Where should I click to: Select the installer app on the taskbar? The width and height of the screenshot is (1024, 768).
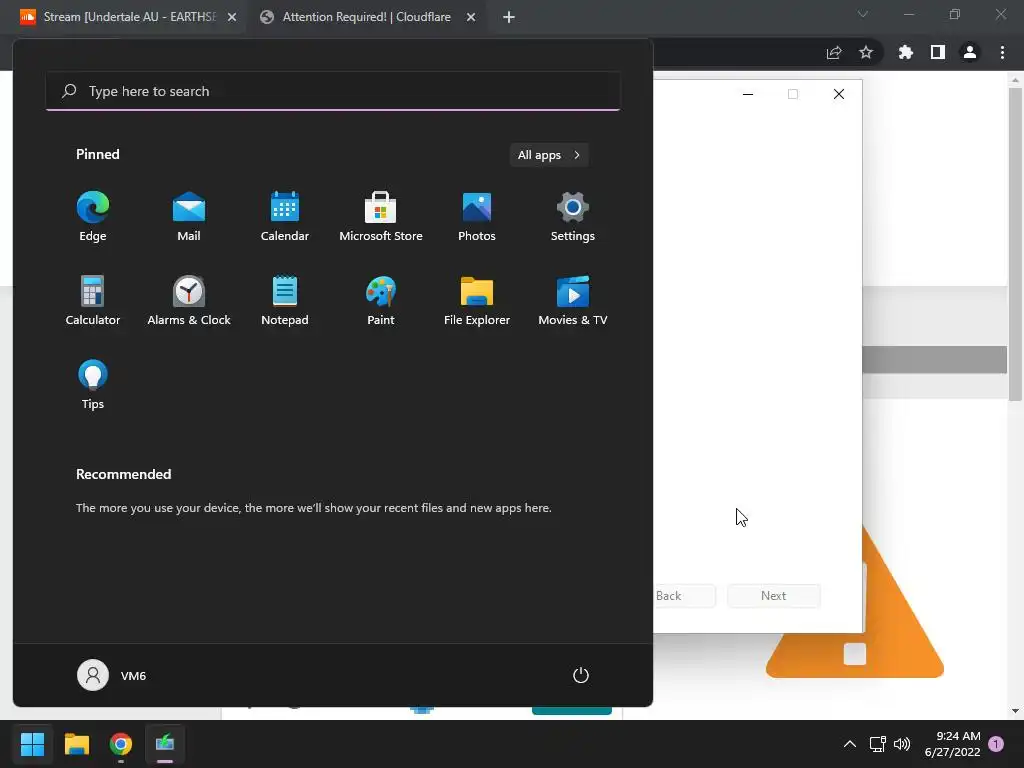click(x=165, y=744)
